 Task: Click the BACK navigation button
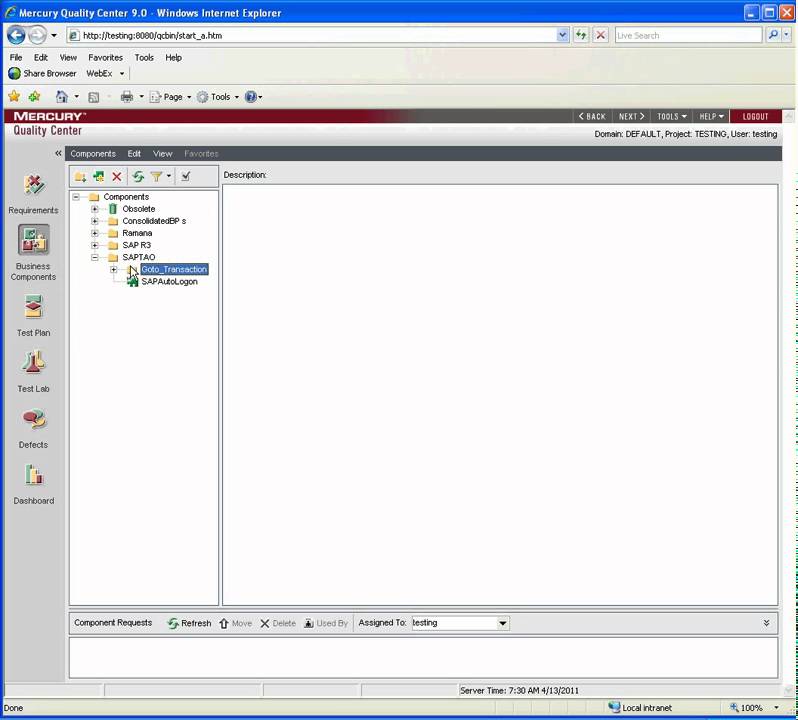click(592, 117)
